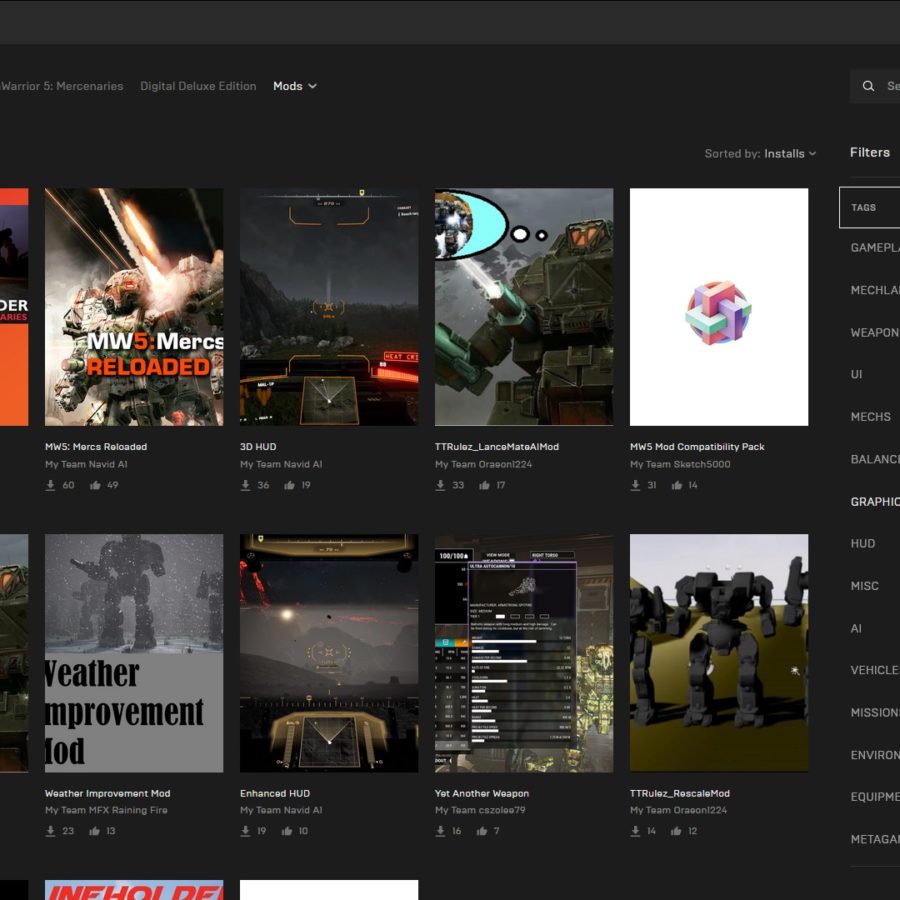This screenshot has height=900, width=900.
Task: Click thumbs-up icon under MW5: Mercs Reloaded
Action: click(x=96, y=485)
